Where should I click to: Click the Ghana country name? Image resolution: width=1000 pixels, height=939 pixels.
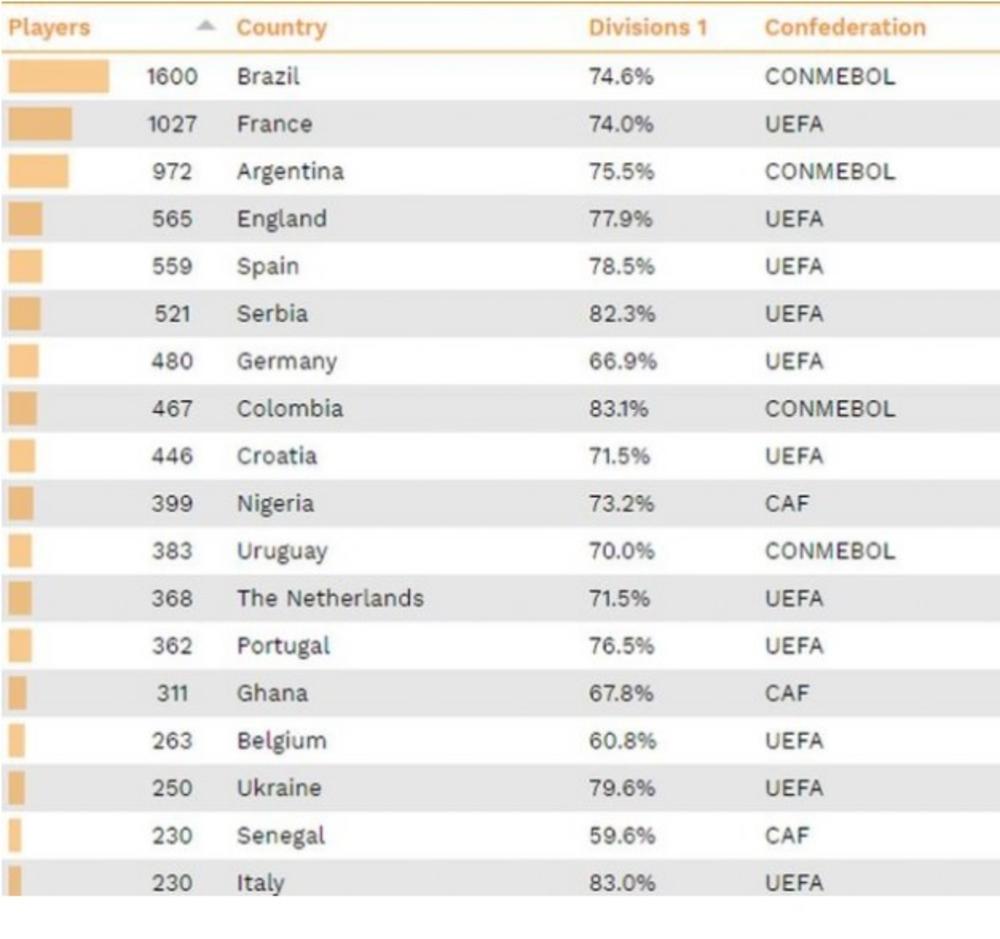(272, 693)
